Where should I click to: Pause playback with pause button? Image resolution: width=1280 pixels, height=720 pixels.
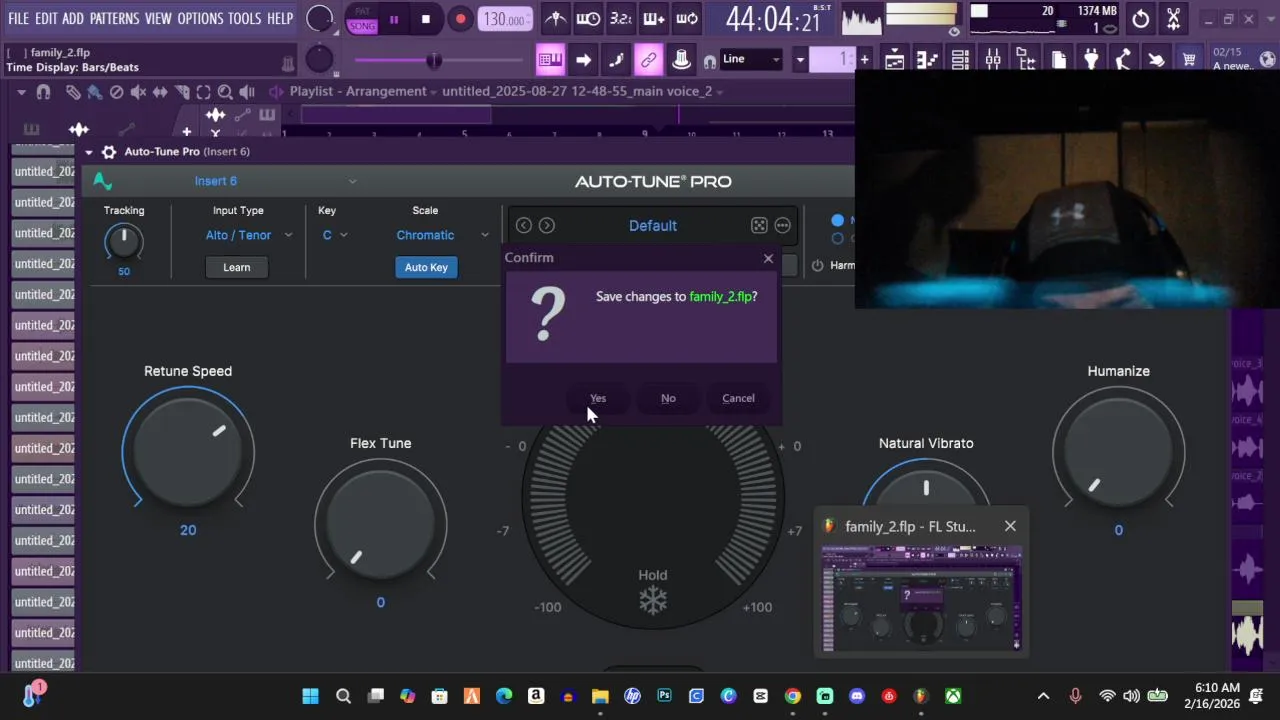point(394,19)
